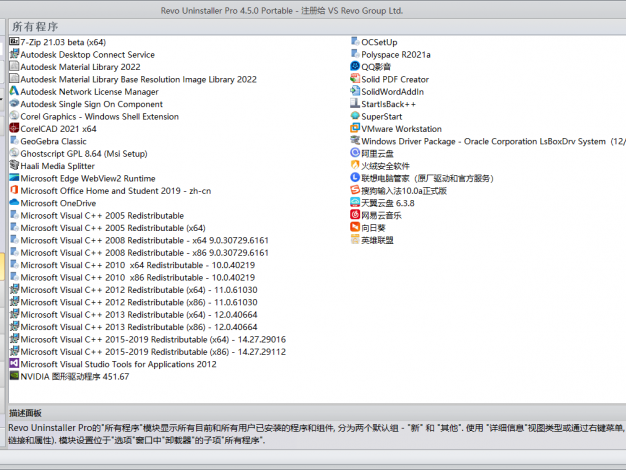626x470 pixels.
Task: Select the 网易云音乐 red icon
Action: pyautogui.click(x=355, y=215)
